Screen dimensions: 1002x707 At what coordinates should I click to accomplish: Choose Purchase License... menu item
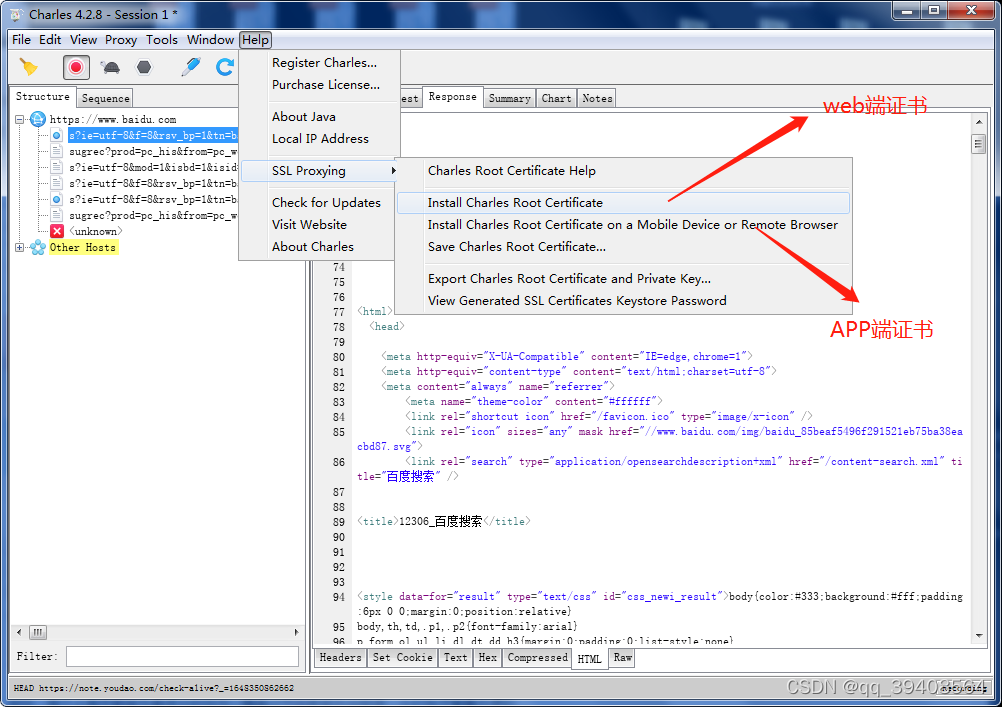325,84
